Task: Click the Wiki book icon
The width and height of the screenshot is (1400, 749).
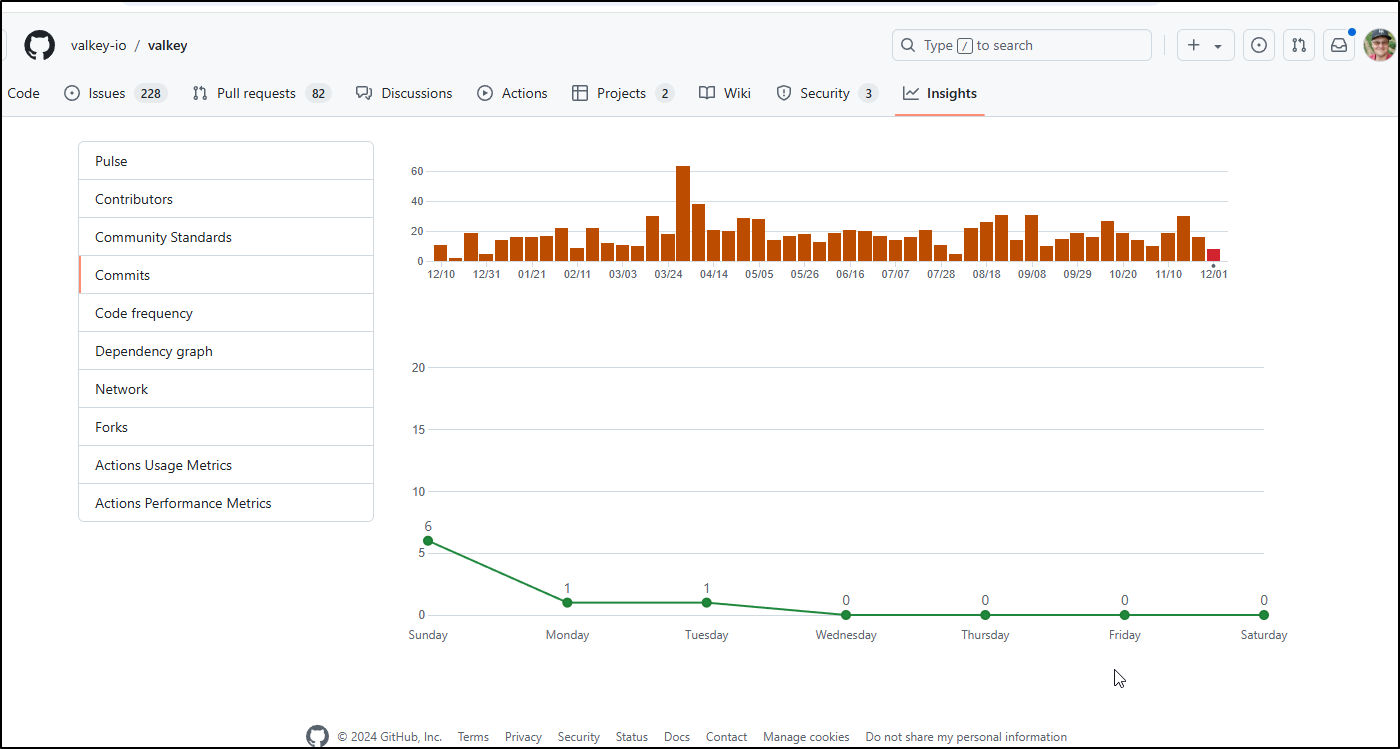Action: (707, 93)
